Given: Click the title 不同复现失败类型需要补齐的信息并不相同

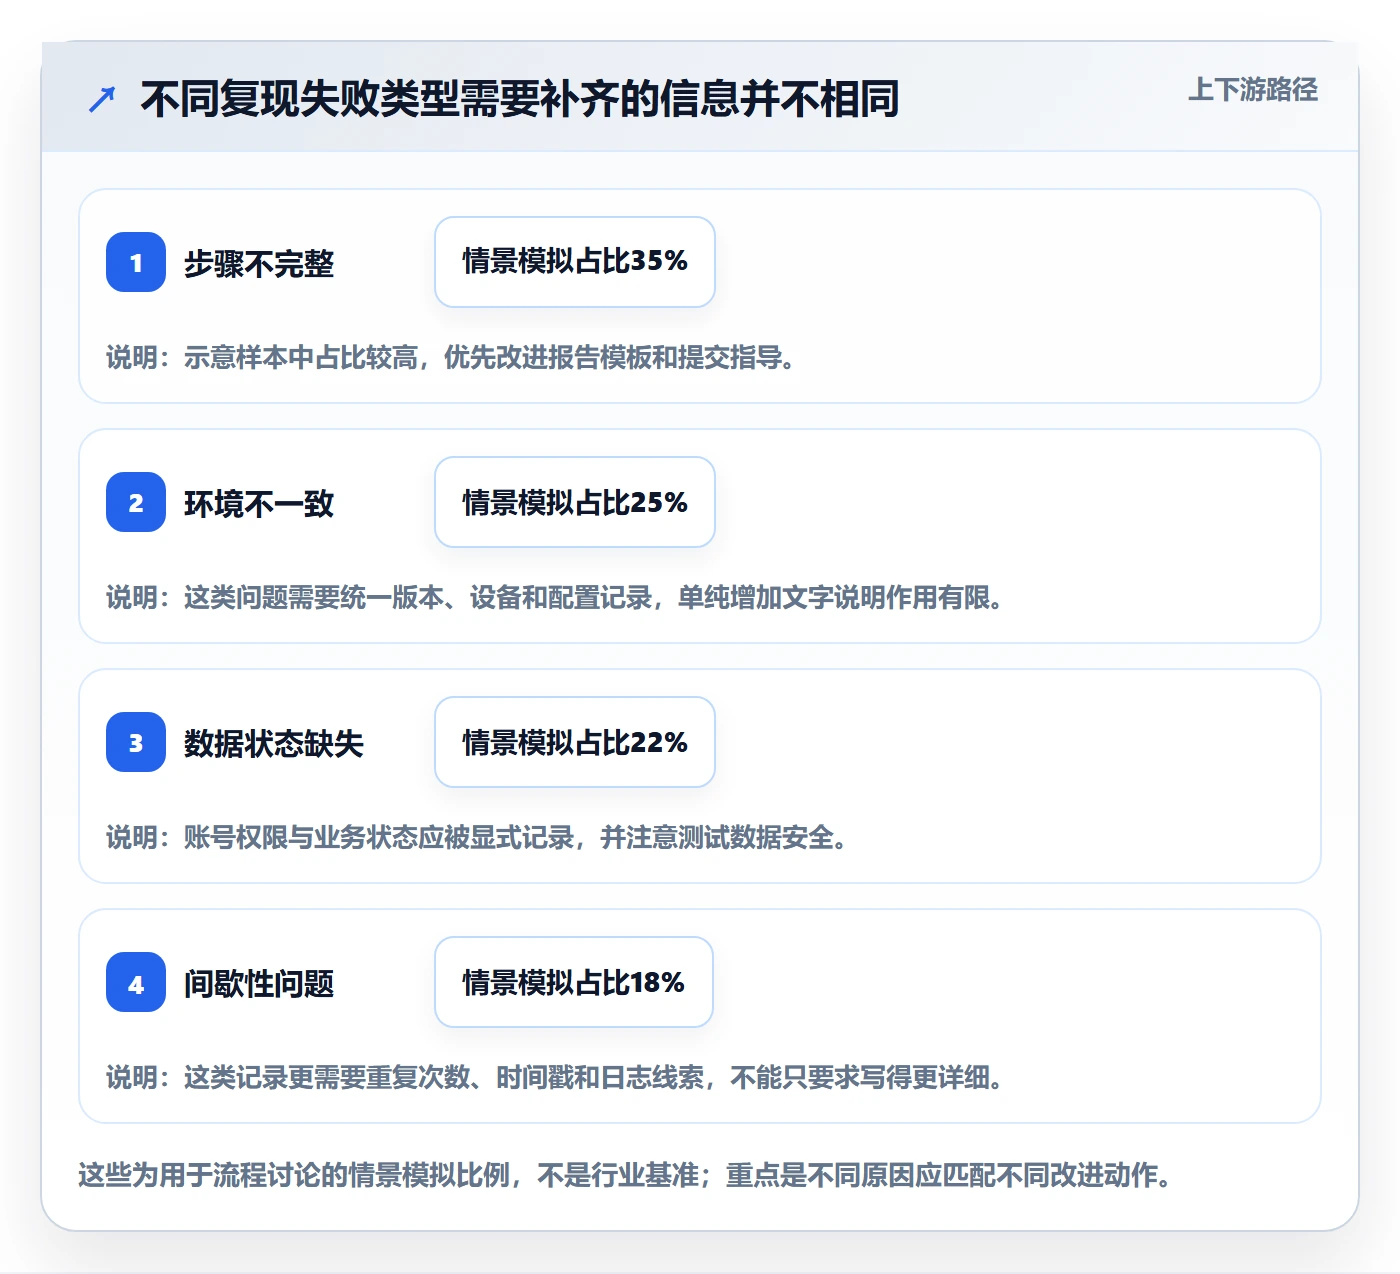Looking at the screenshot, I should coord(520,99).
